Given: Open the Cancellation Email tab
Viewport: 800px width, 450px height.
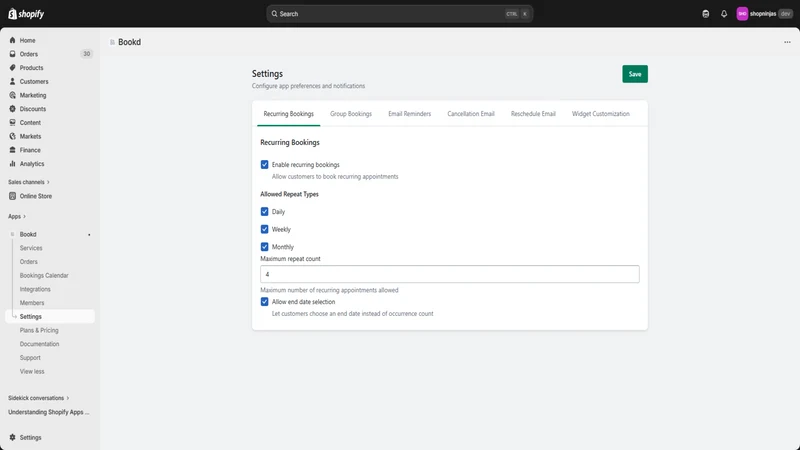Looking at the screenshot, I should coord(471,114).
